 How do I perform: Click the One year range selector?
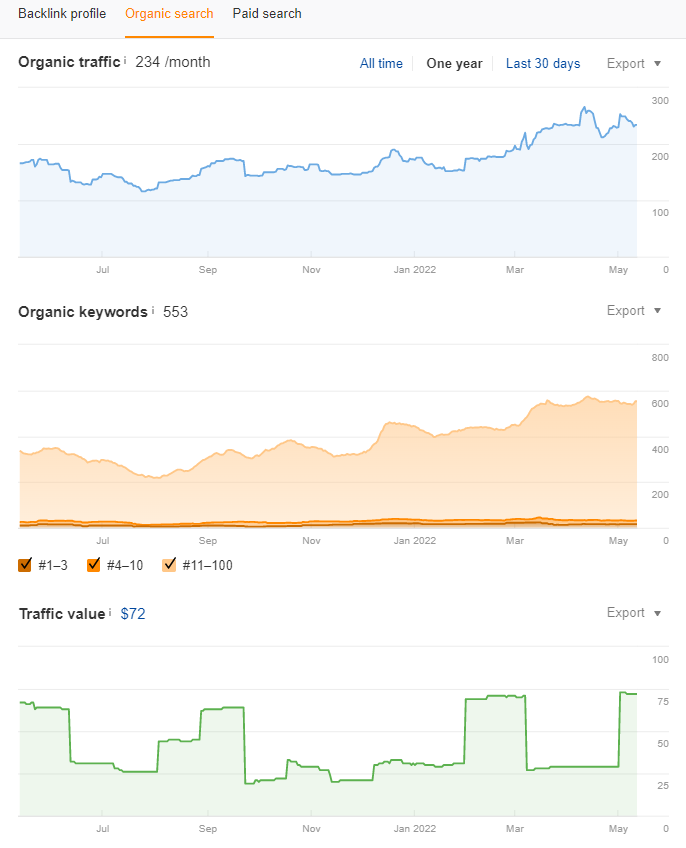tap(454, 63)
